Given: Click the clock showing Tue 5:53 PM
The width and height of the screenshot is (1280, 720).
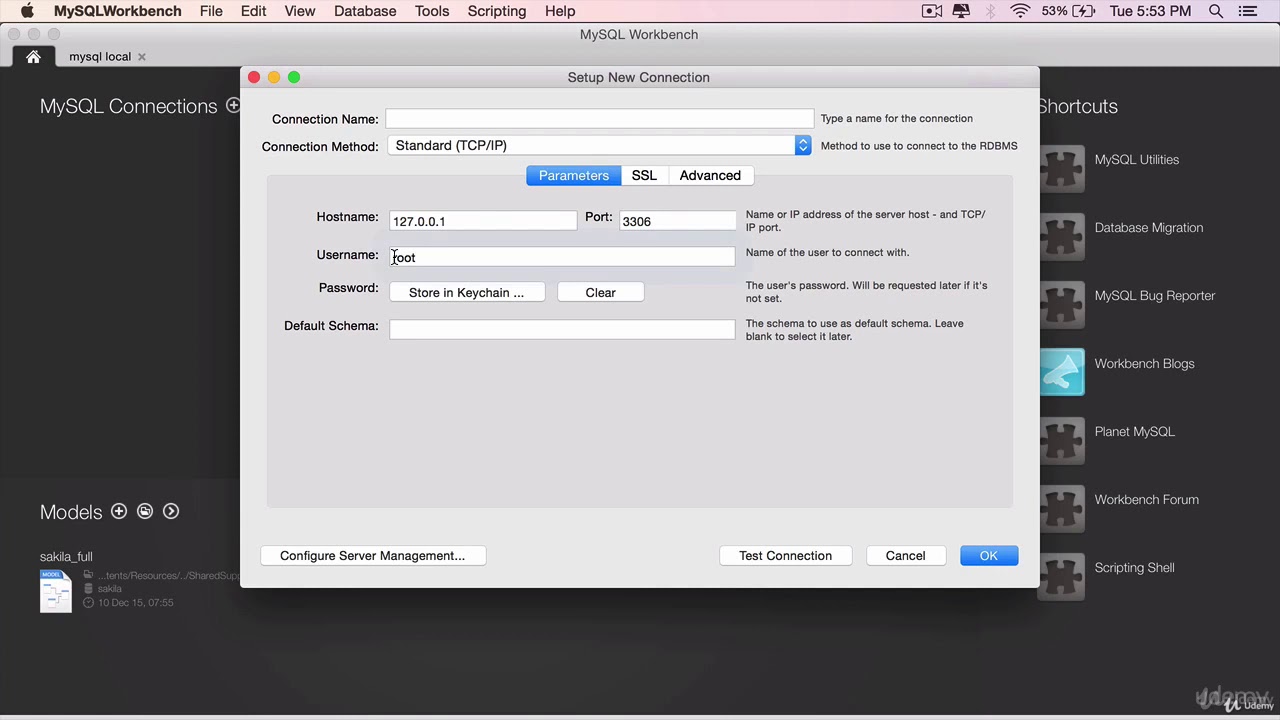Looking at the screenshot, I should pos(1151,11).
